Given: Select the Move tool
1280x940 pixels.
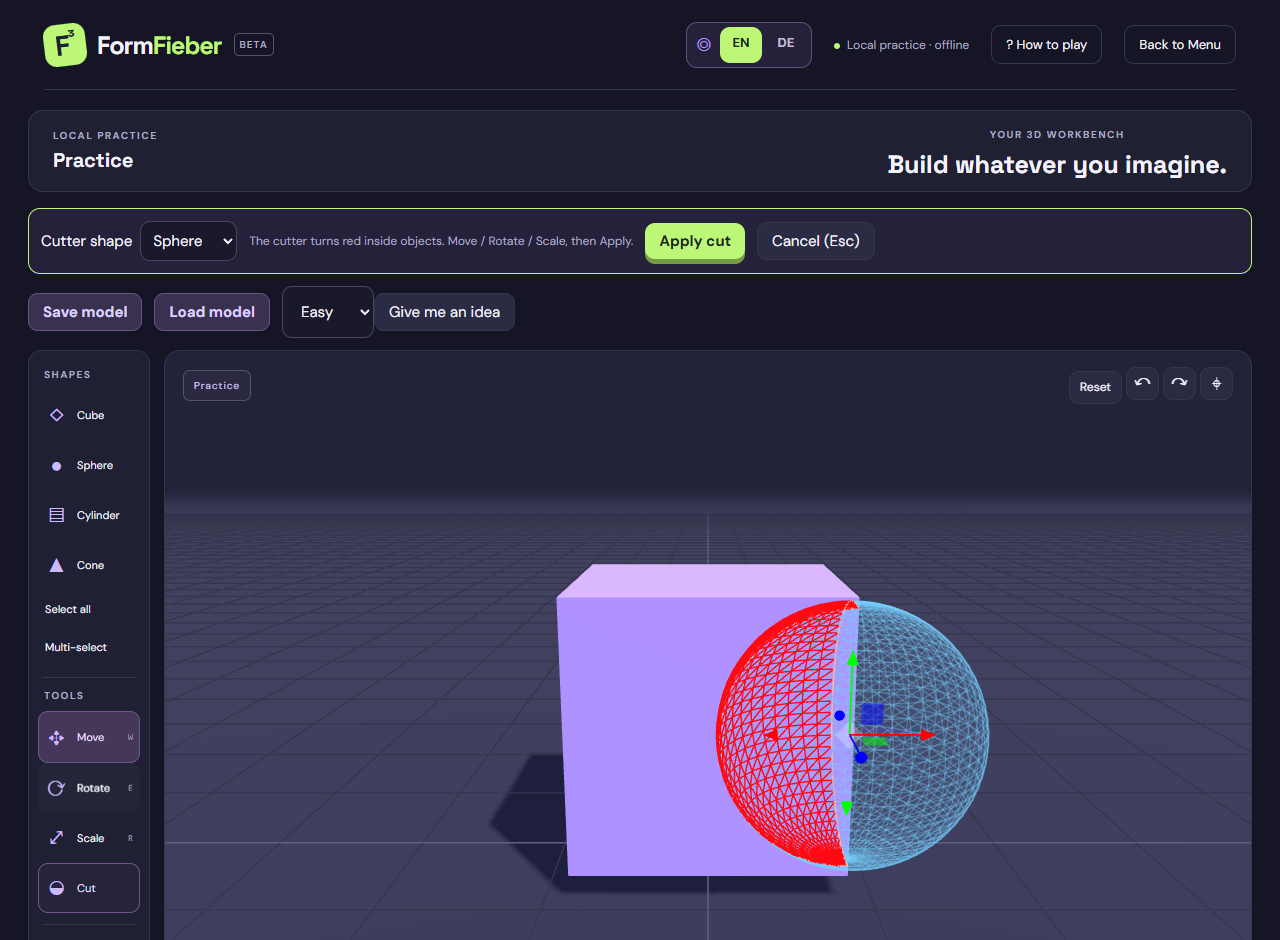Looking at the screenshot, I should click(x=89, y=737).
